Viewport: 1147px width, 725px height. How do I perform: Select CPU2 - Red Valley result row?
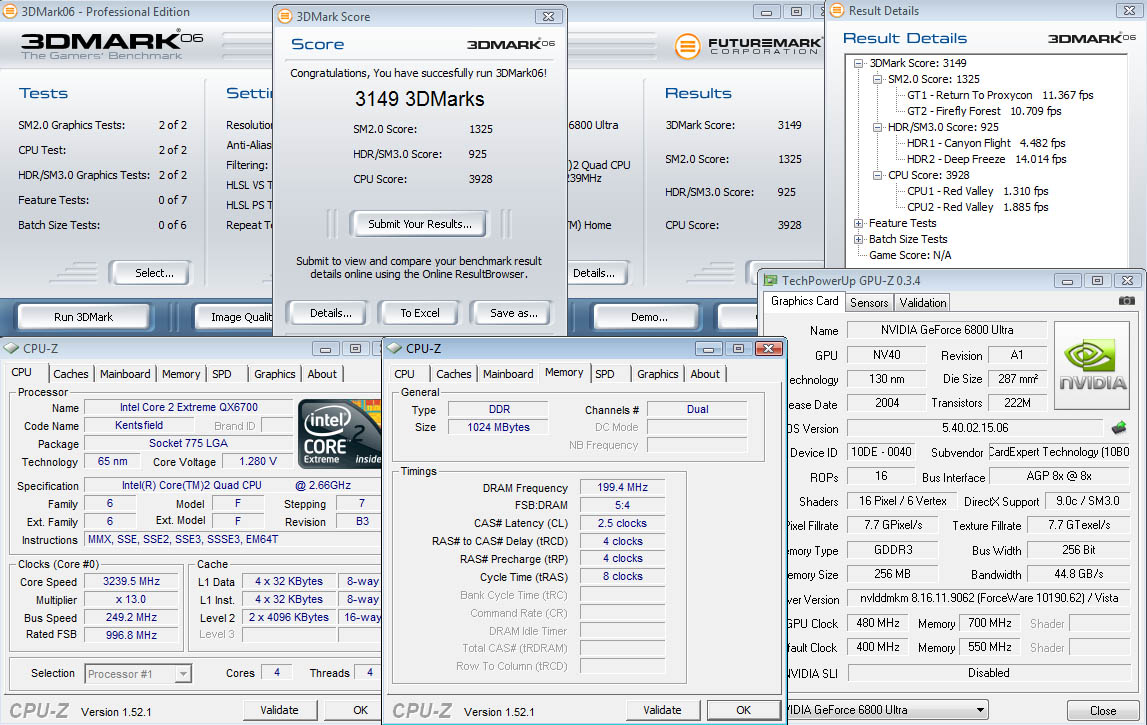[x=977, y=207]
